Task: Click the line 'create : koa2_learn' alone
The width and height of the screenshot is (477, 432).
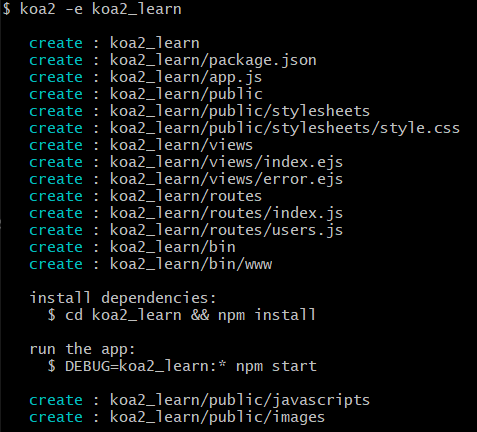Action: 114,43
